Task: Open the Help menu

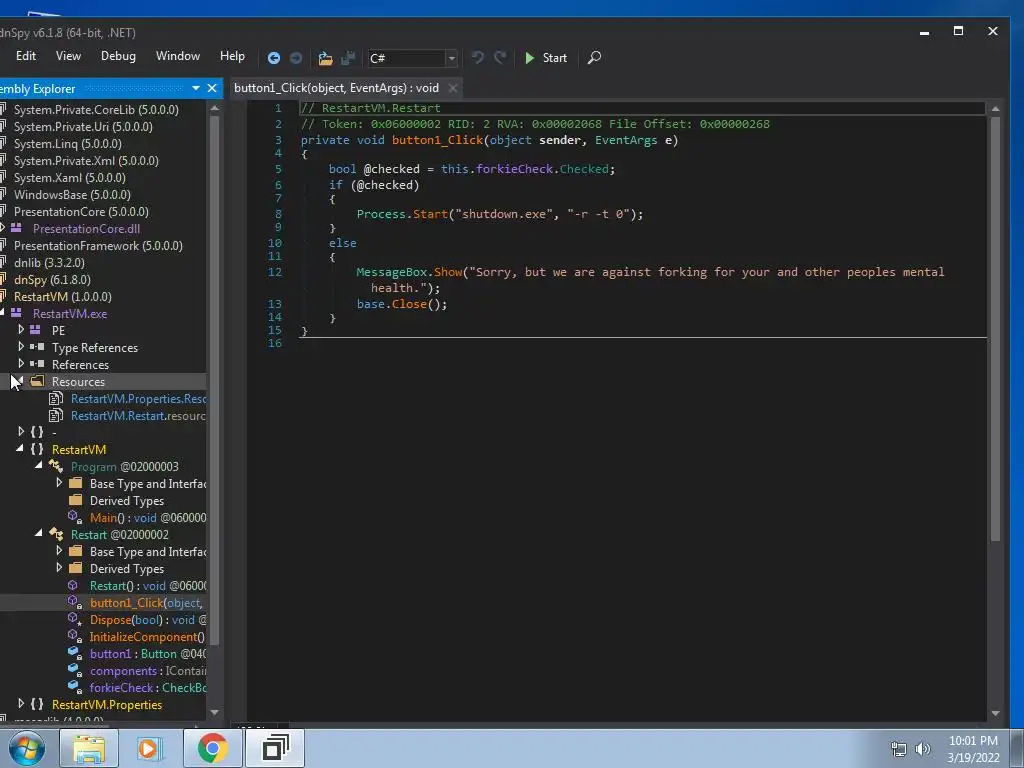Action: (x=232, y=56)
